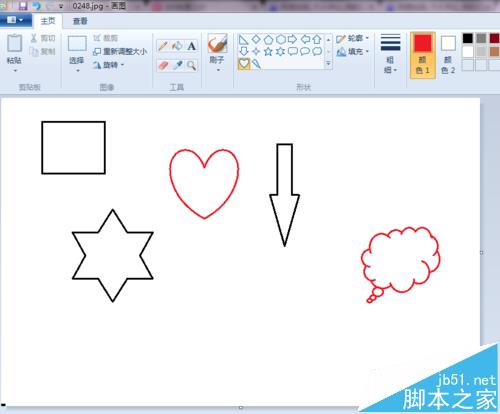The image size is (500, 414).
Task: Choose the right triangle shape
Action: [x=244, y=40]
